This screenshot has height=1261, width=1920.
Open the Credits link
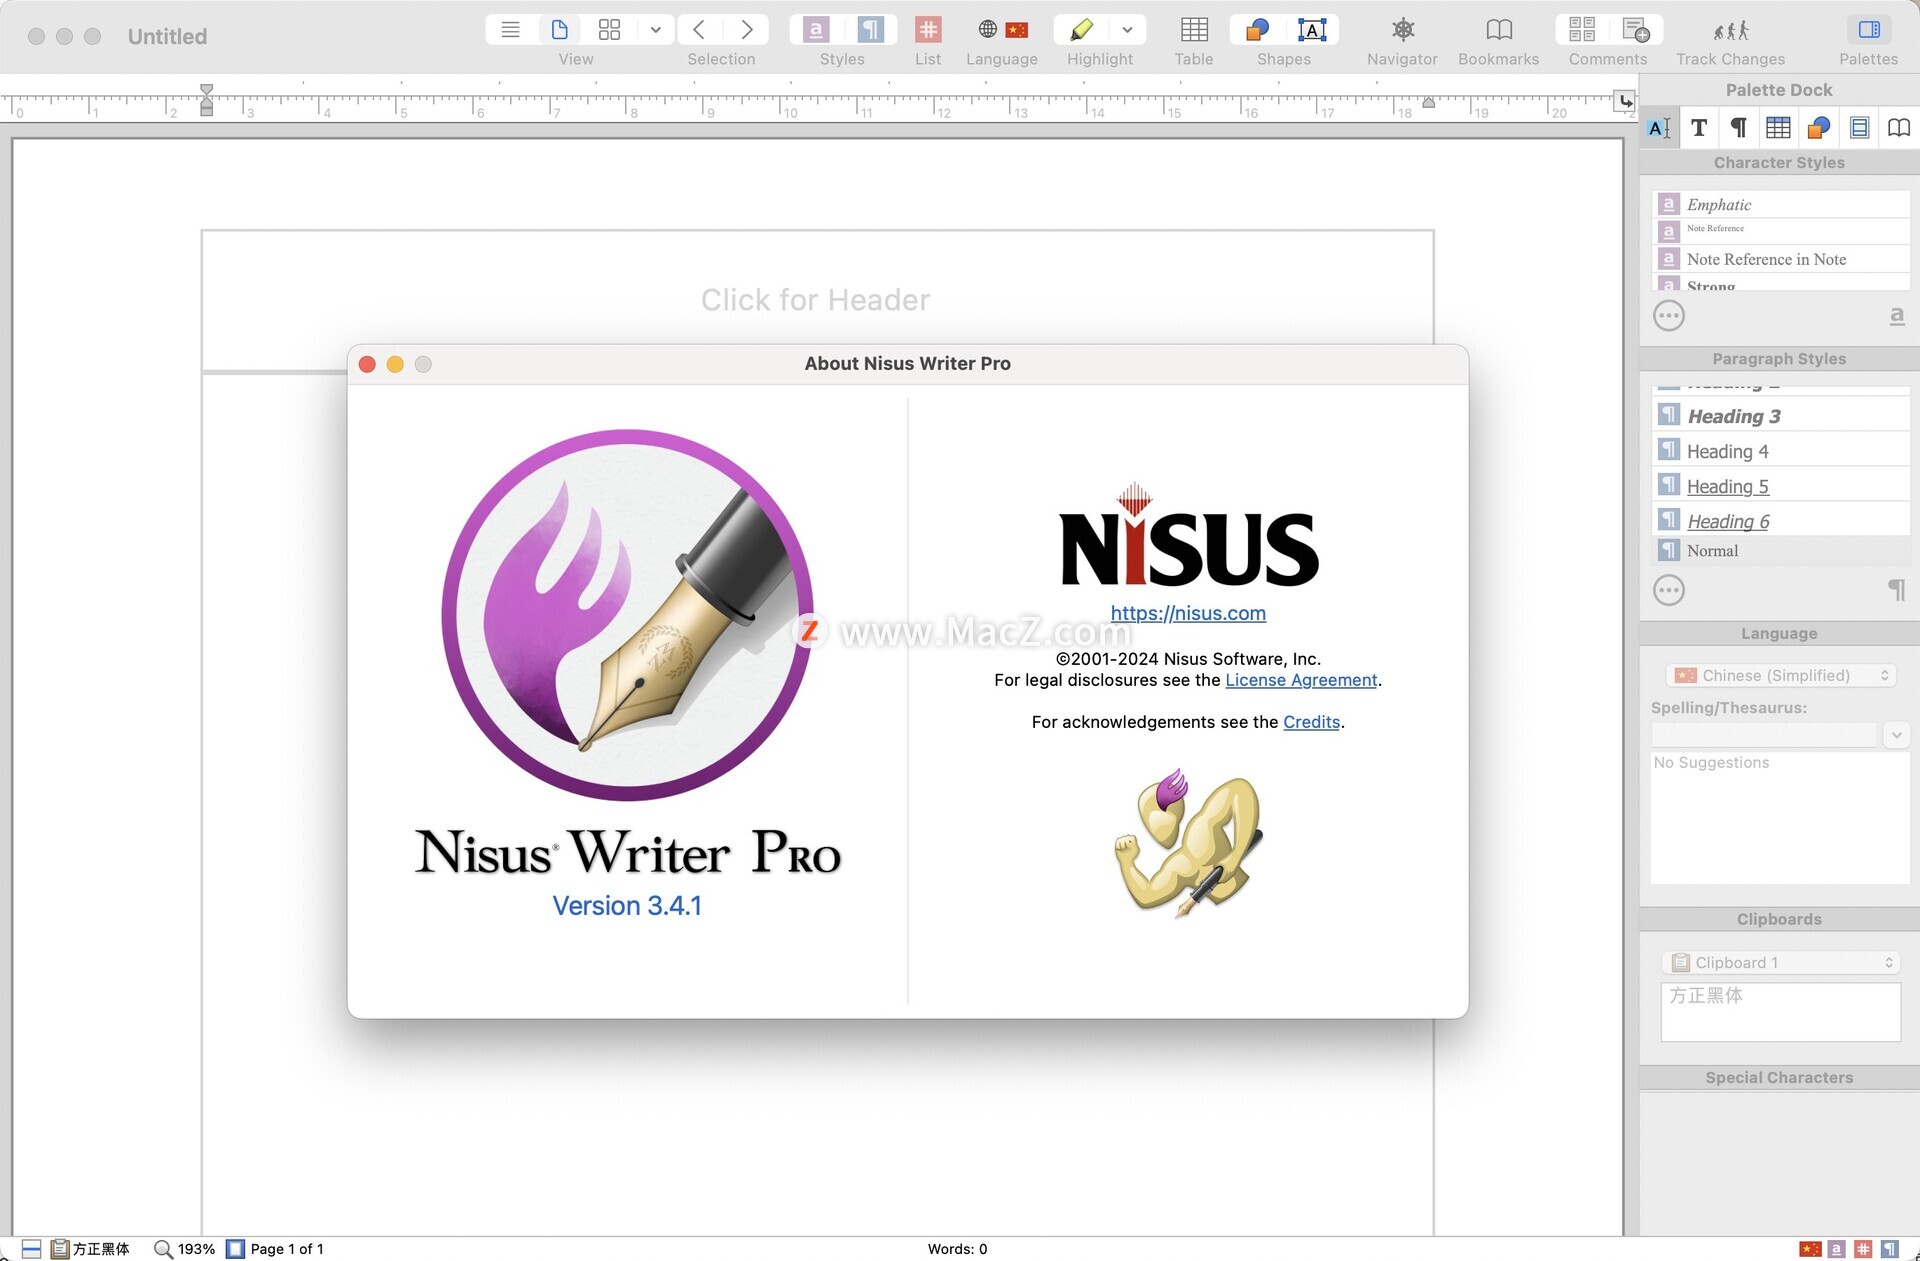click(1311, 722)
